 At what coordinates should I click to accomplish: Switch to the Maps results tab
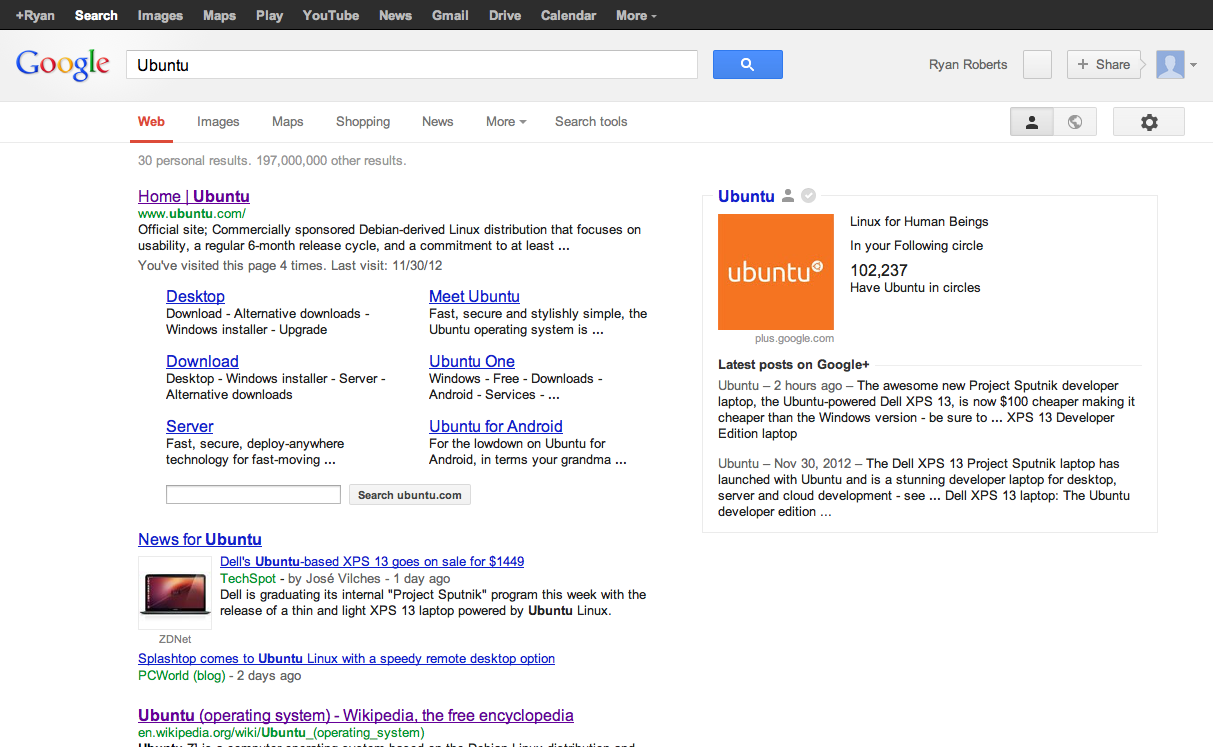[x=287, y=122]
